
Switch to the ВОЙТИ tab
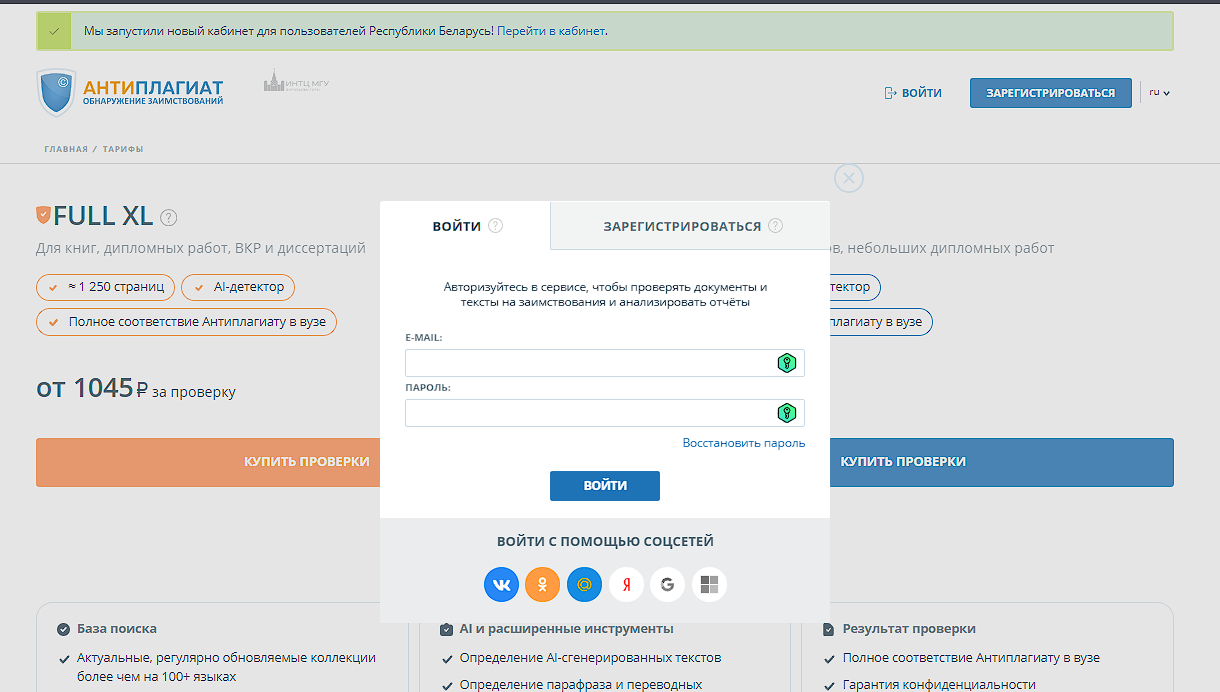click(465, 226)
